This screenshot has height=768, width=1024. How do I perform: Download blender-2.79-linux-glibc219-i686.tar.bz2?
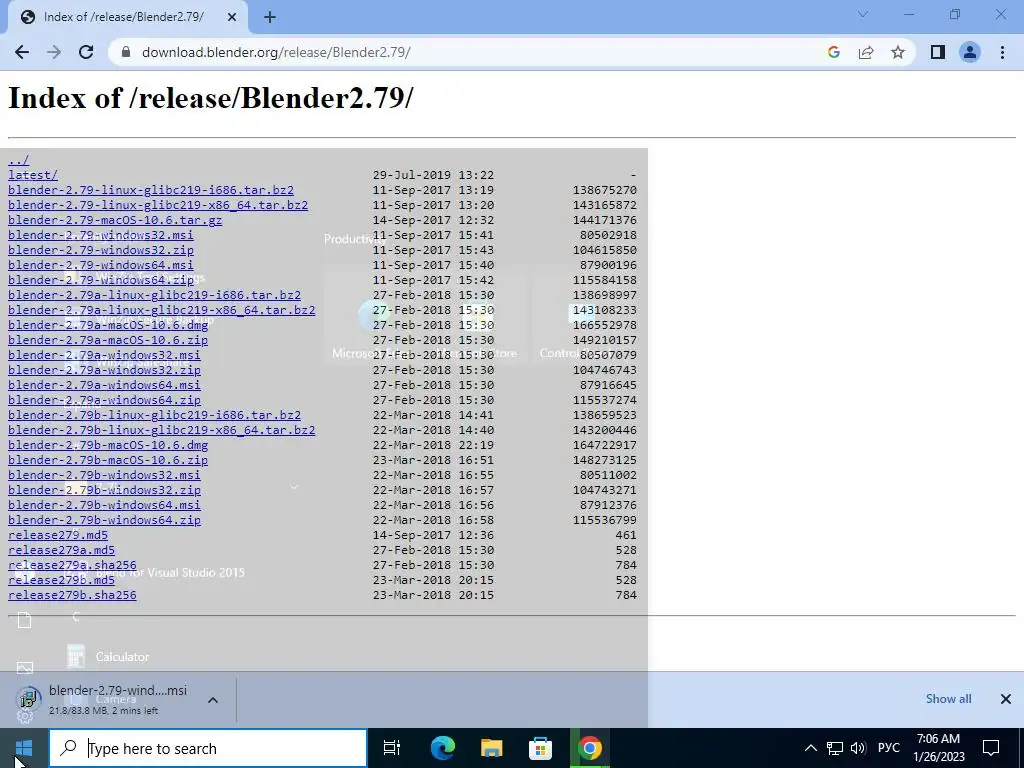click(x=151, y=190)
